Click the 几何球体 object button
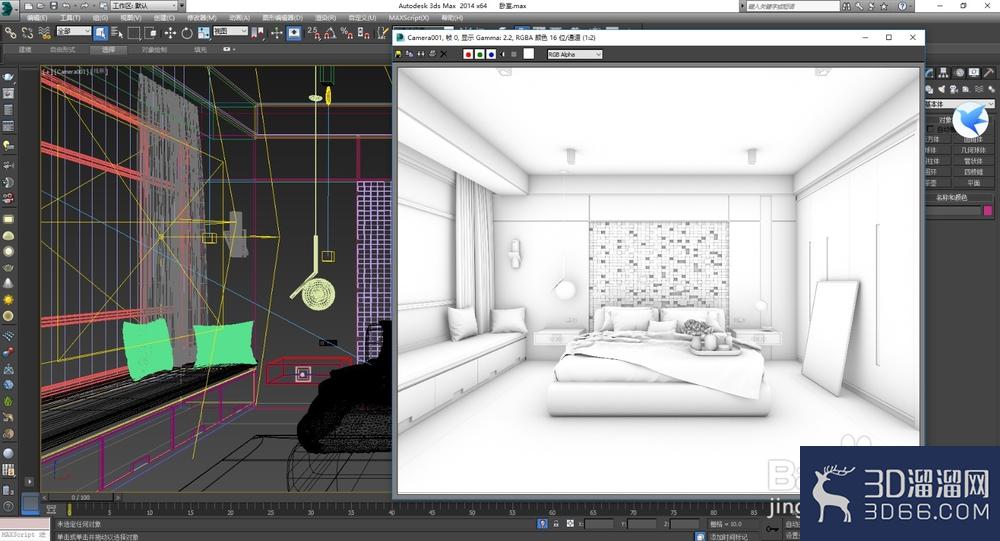This screenshot has width=1000, height=541. tap(973, 150)
